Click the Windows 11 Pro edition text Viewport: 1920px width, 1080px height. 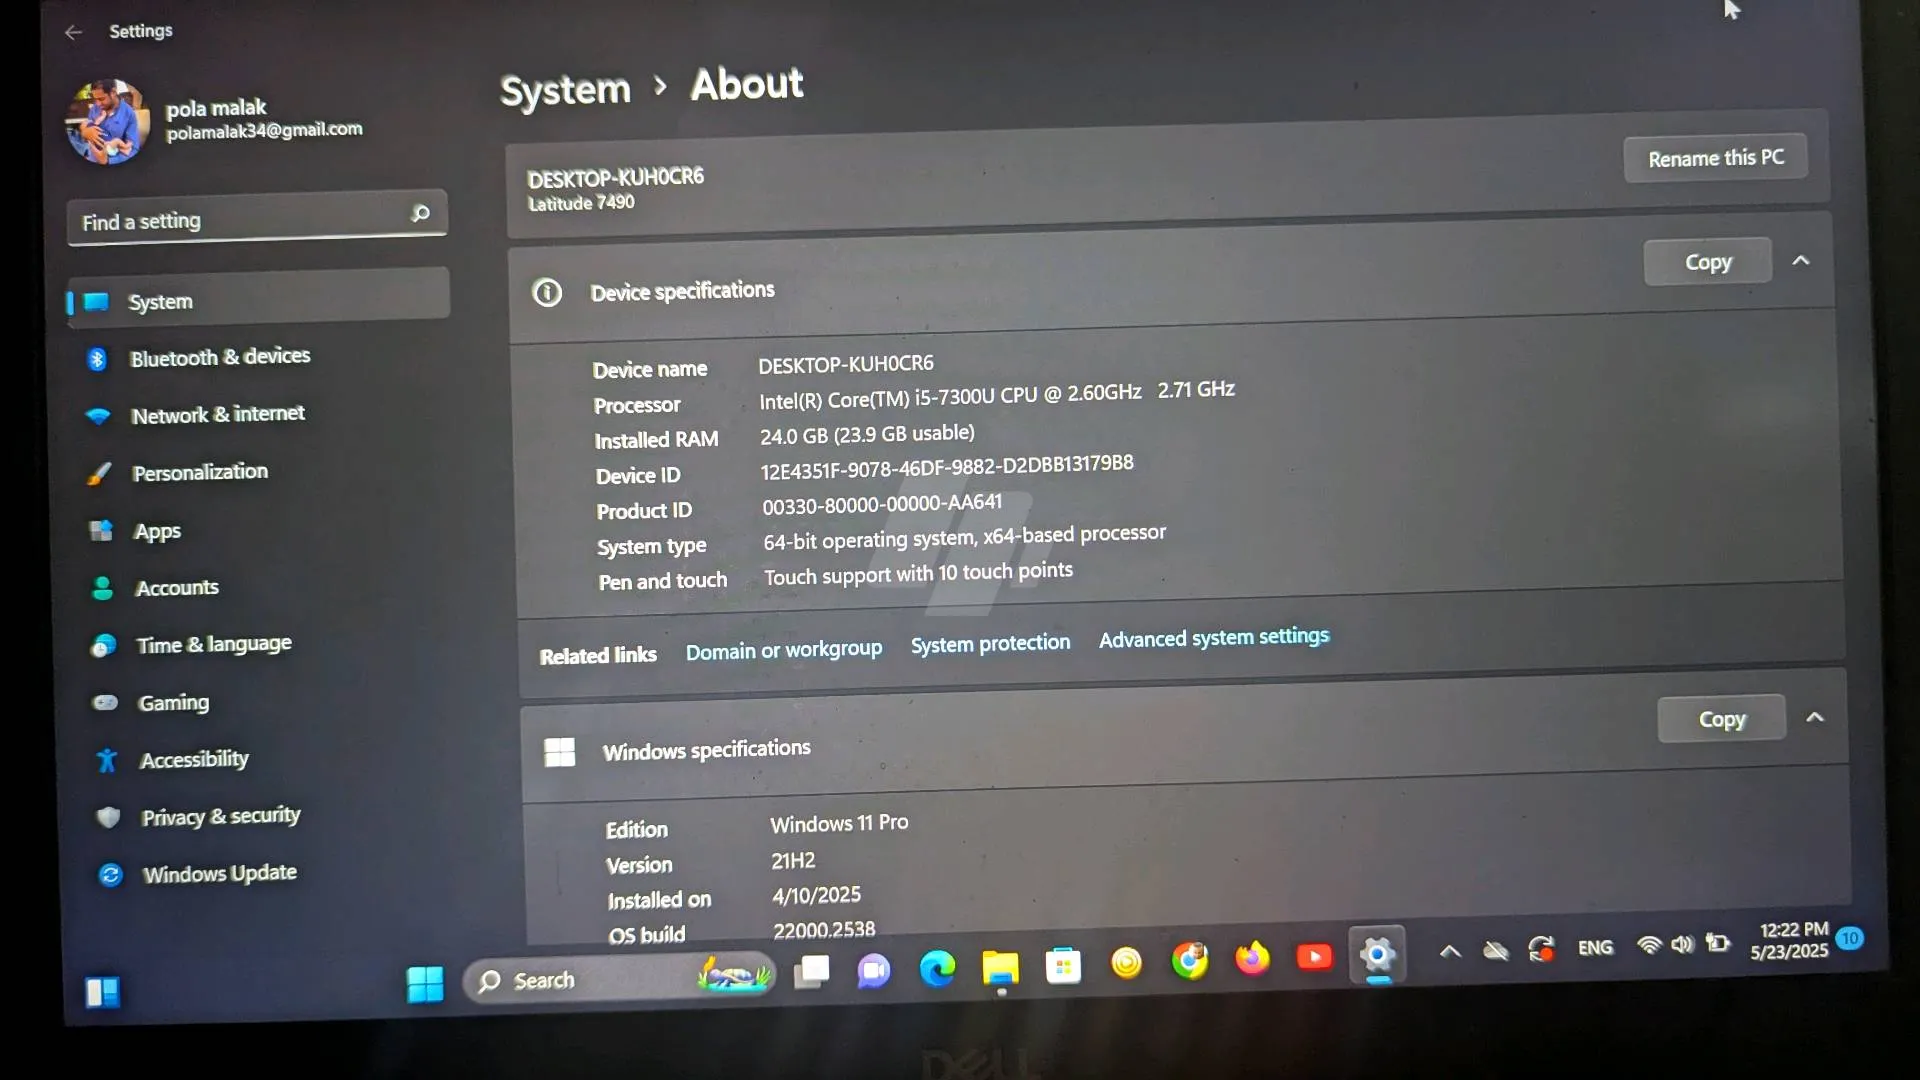[x=839, y=824]
